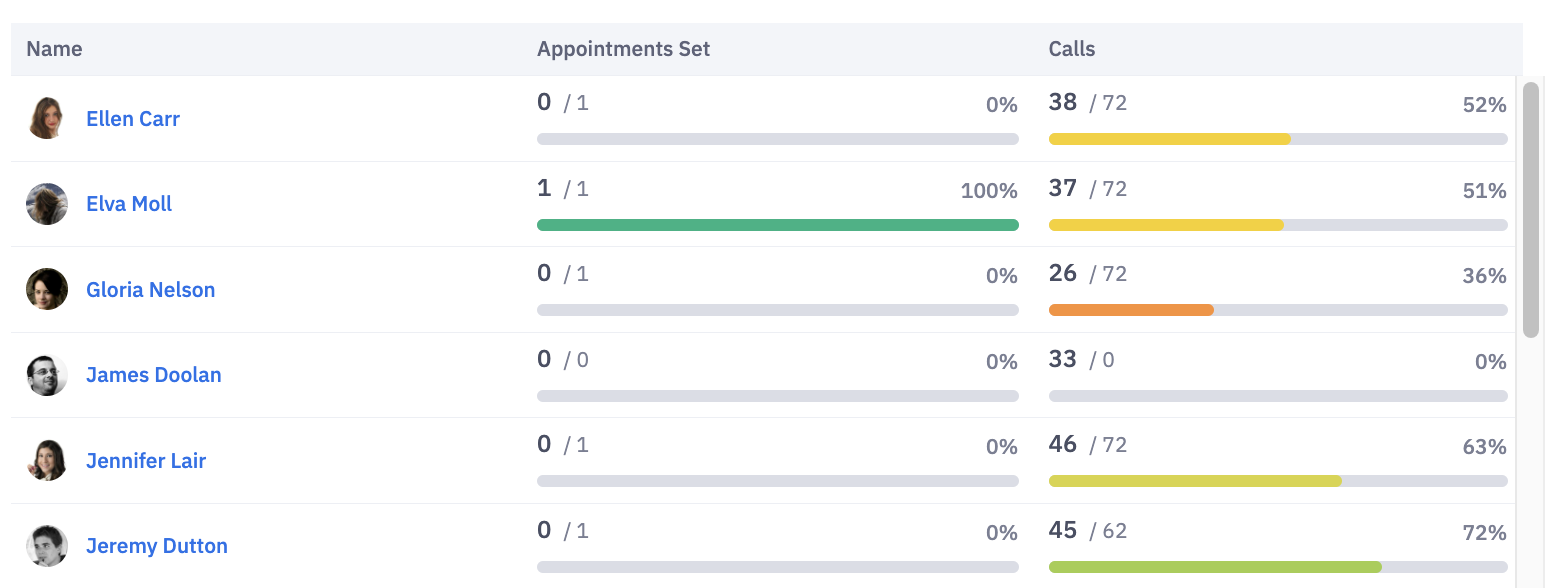The height and width of the screenshot is (588, 1562).
Task: Open Elva Moll's profile link
Action: [129, 204]
